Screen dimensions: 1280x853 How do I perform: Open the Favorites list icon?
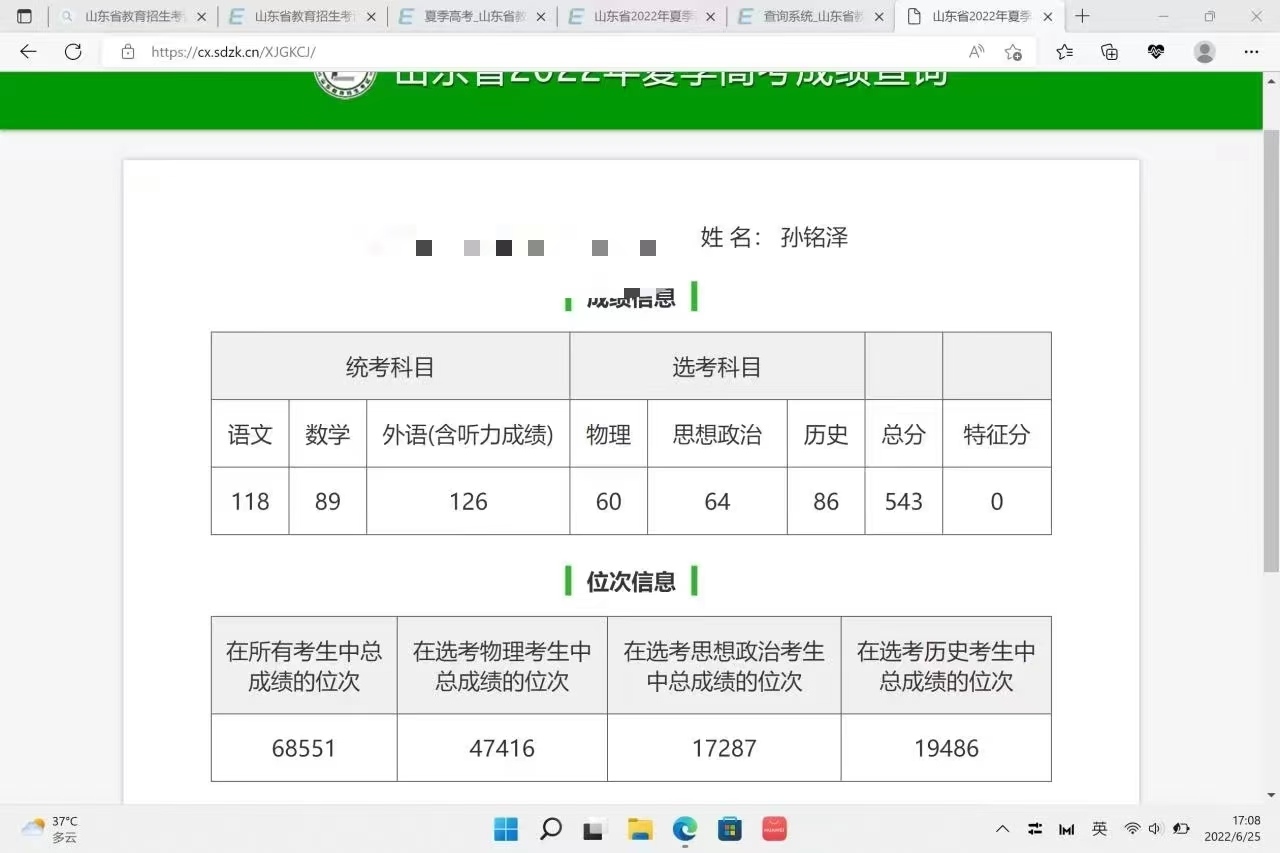tap(1064, 52)
